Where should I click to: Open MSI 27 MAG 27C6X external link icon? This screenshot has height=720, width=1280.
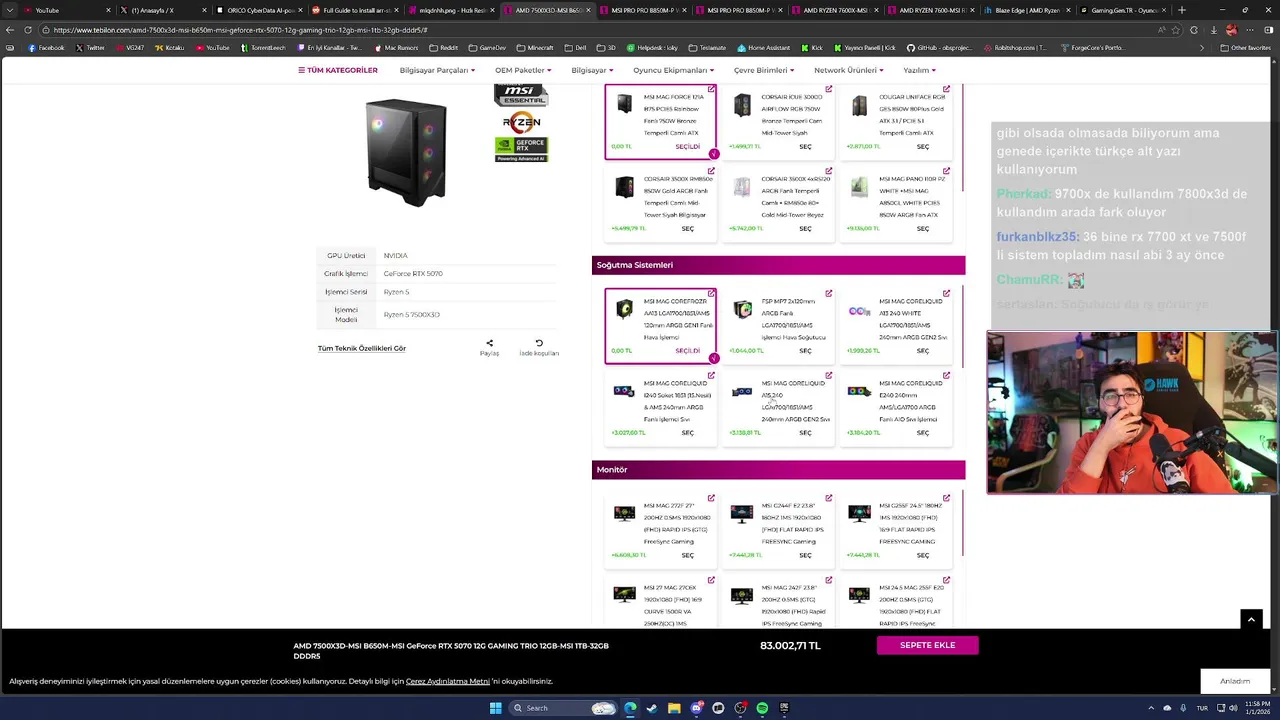(x=711, y=580)
